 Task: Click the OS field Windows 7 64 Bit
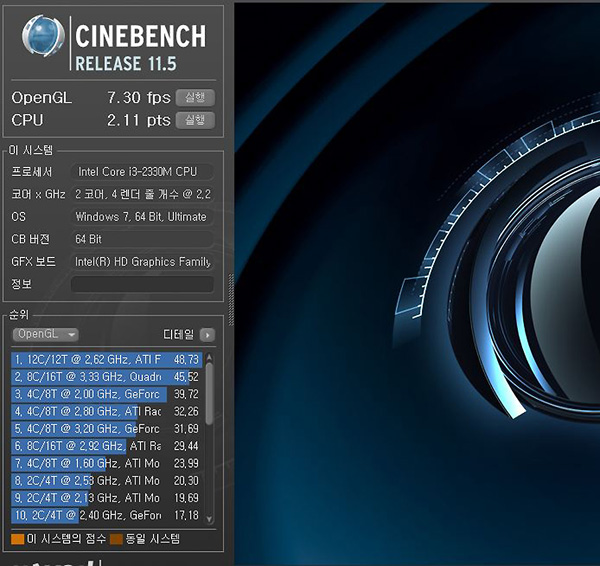point(142,217)
